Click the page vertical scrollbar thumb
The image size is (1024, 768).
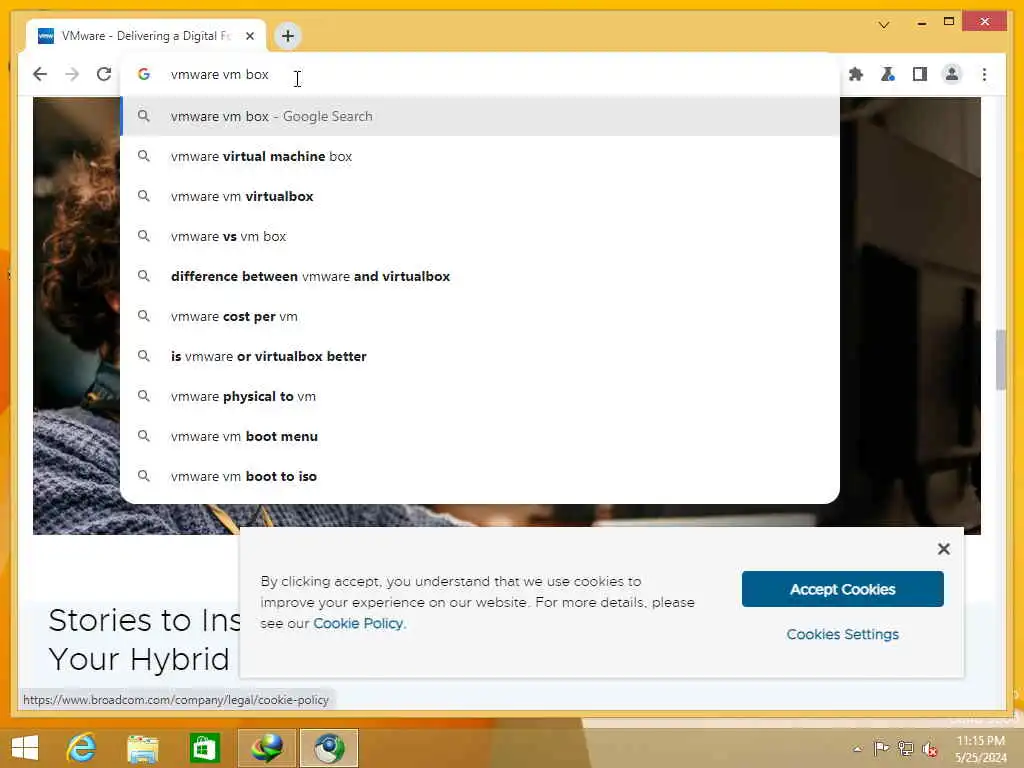[1000, 360]
